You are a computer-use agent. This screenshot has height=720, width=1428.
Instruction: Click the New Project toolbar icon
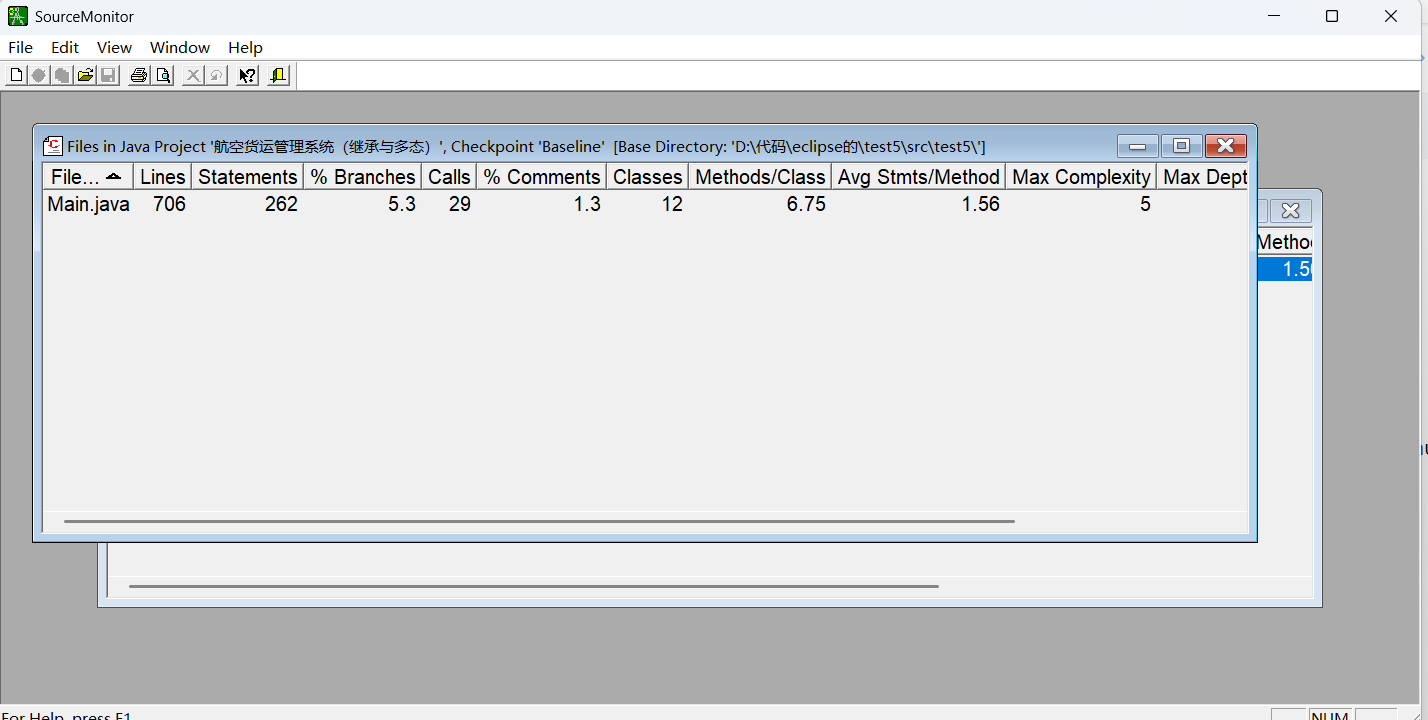[16, 75]
